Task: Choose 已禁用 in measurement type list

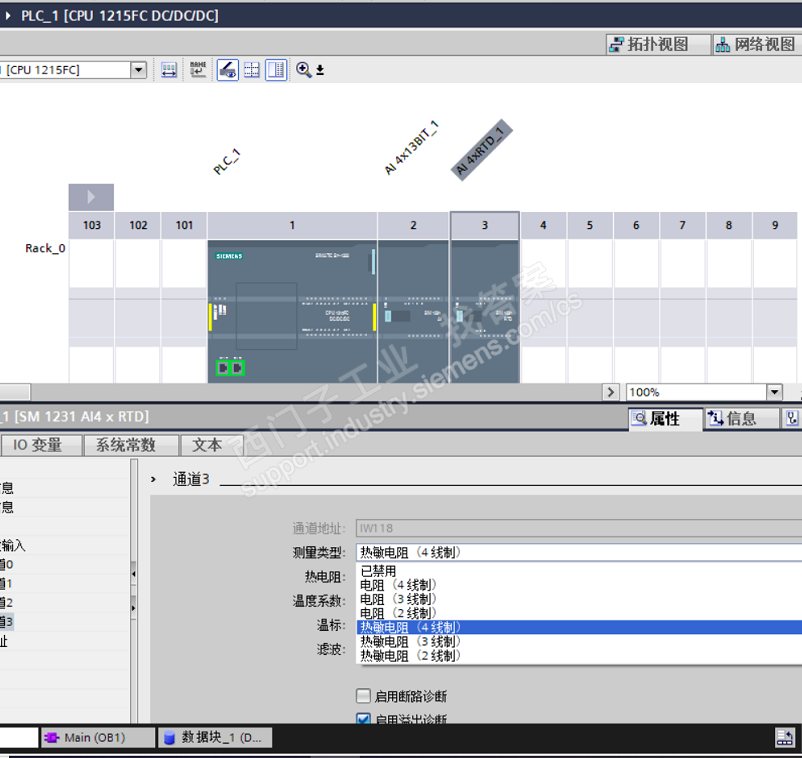Action: point(579,571)
